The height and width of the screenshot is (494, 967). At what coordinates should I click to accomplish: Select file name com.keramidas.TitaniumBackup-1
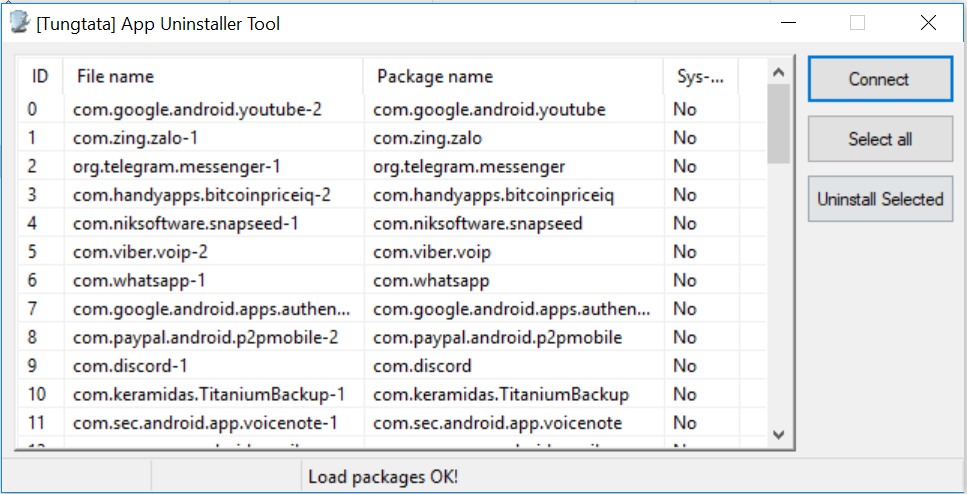click(209, 394)
